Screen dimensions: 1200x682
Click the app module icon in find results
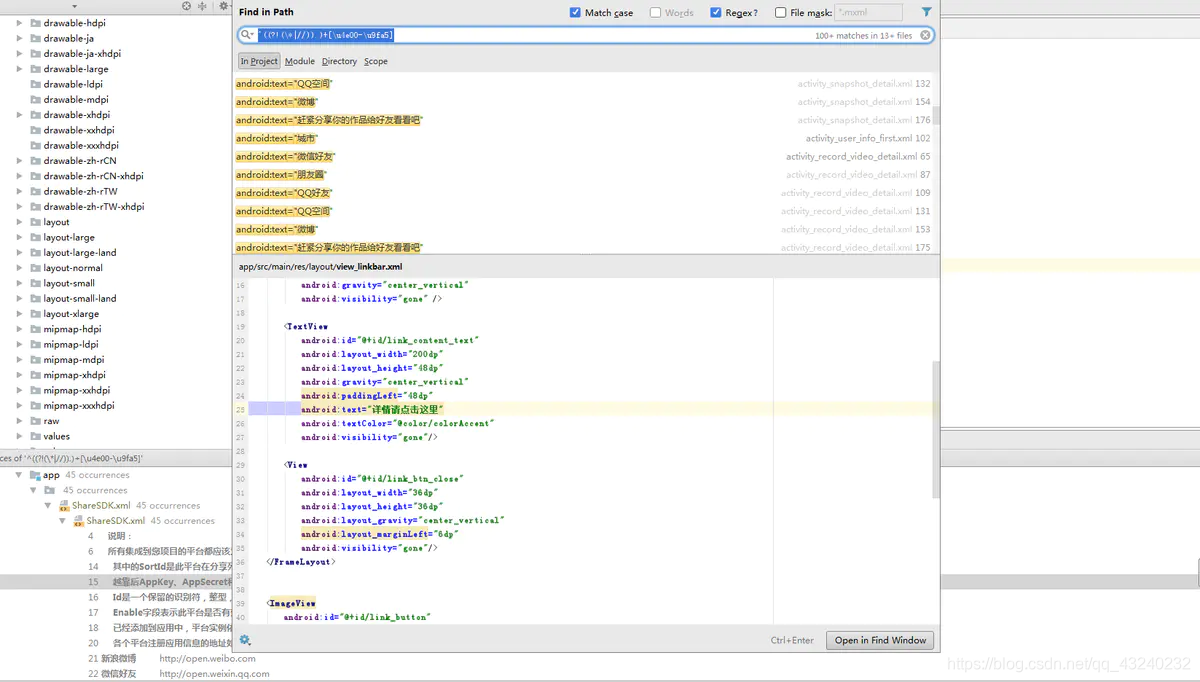[35, 475]
